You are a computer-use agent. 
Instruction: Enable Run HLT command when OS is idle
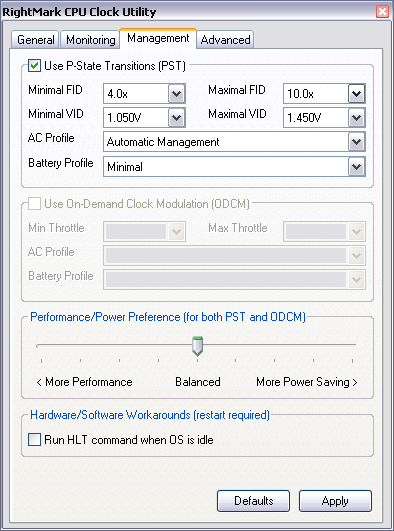(x=34, y=440)
